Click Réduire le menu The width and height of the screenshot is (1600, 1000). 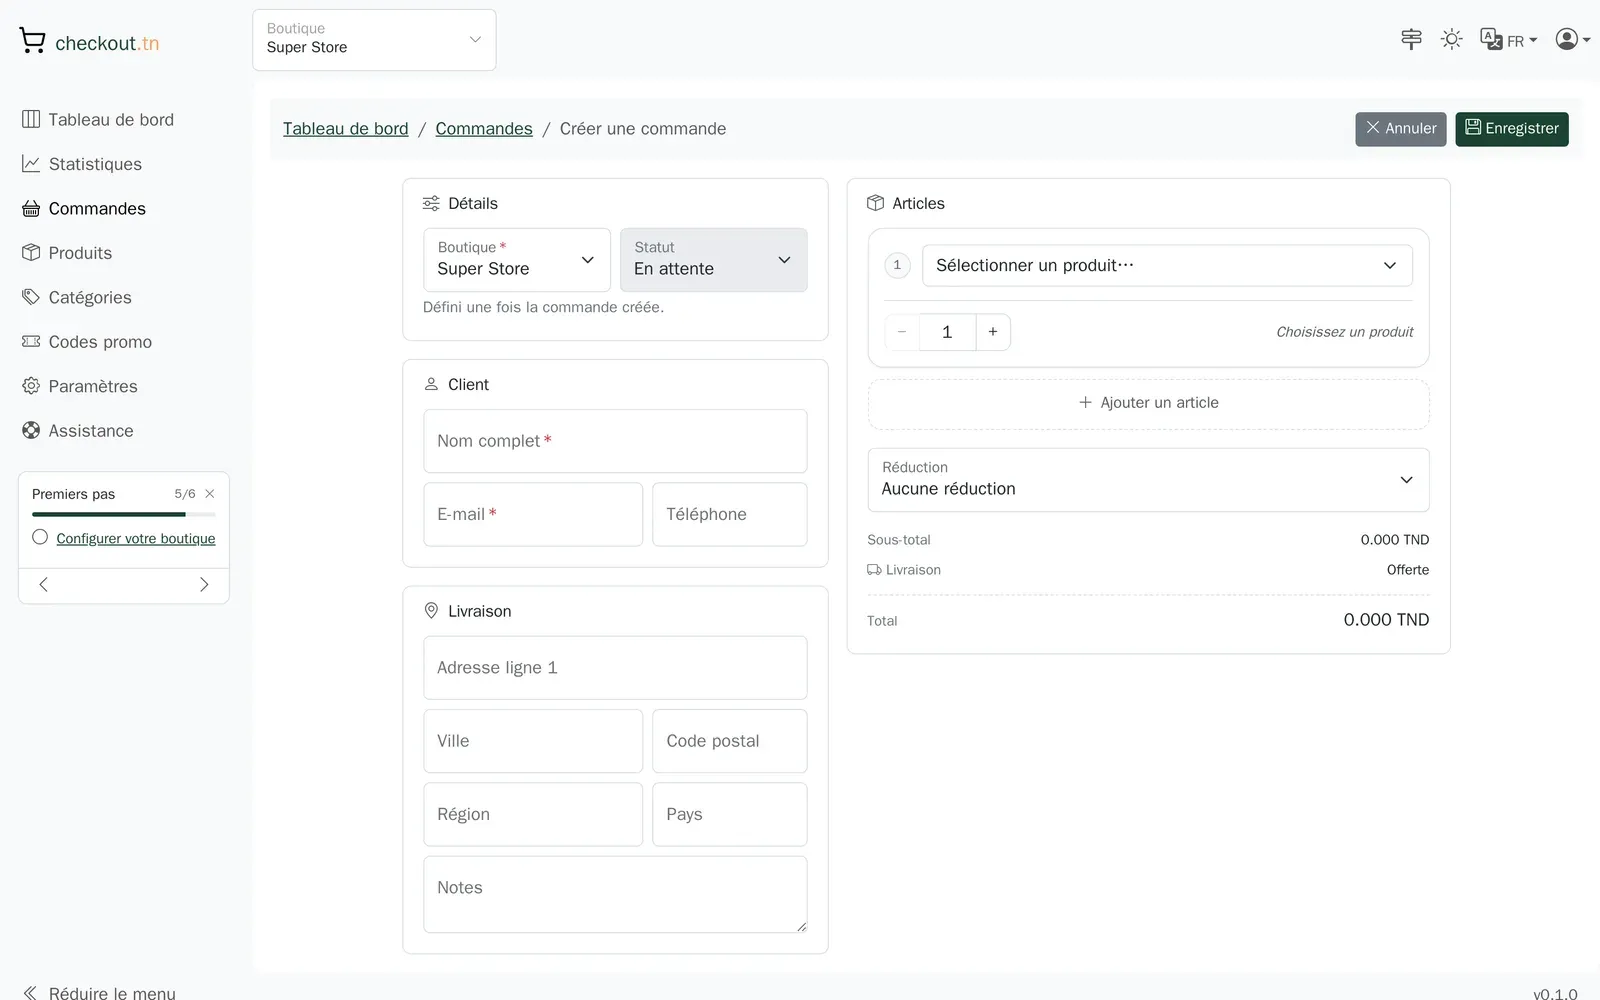tap(99, 992)
